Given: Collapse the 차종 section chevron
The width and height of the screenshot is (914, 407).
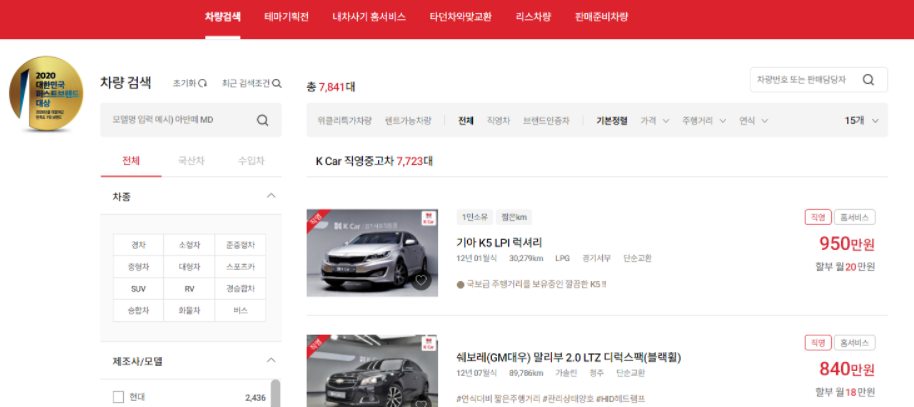Looking at the screenshot, I should pos(271,196).
